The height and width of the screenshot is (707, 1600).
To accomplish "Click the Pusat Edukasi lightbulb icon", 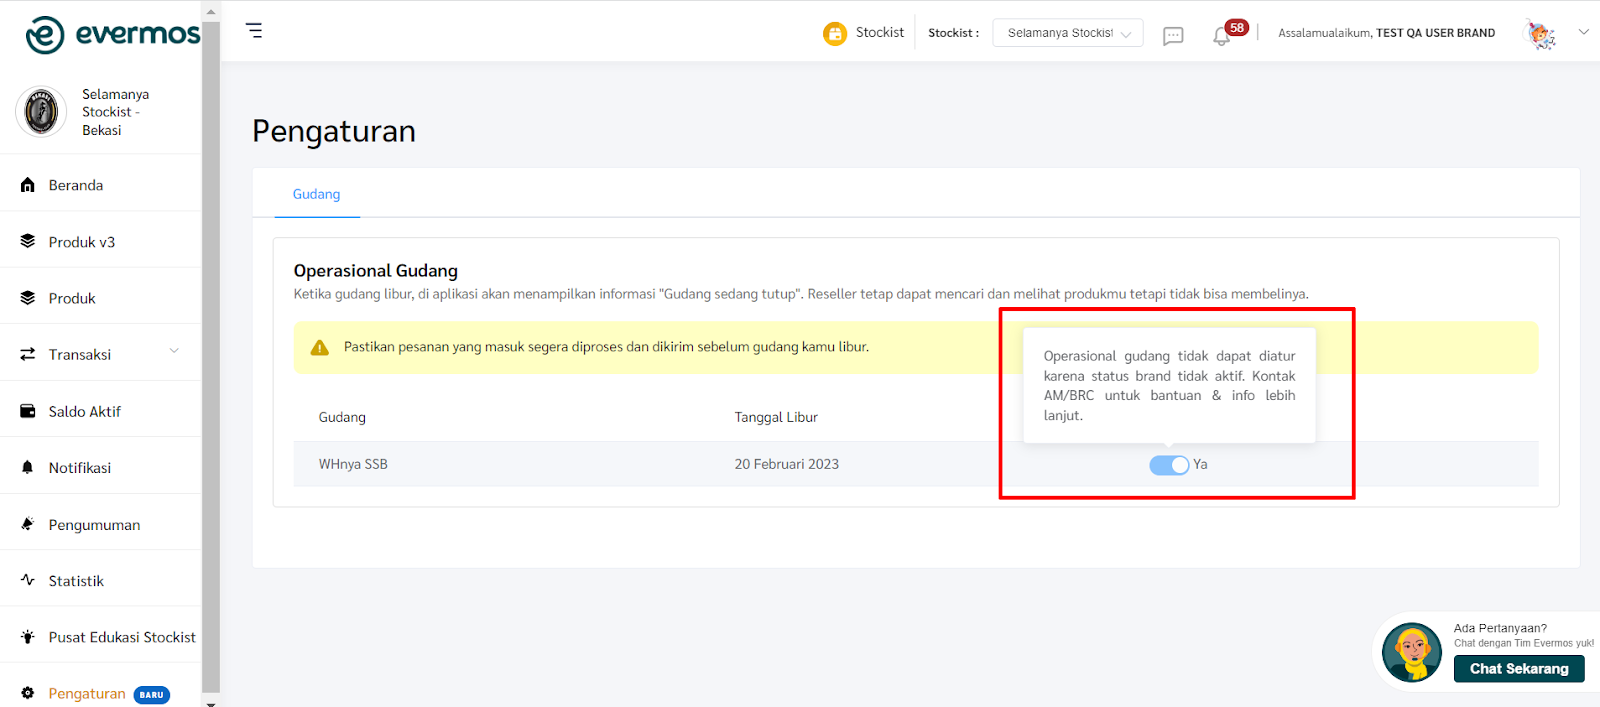I will tap(28, 637).
